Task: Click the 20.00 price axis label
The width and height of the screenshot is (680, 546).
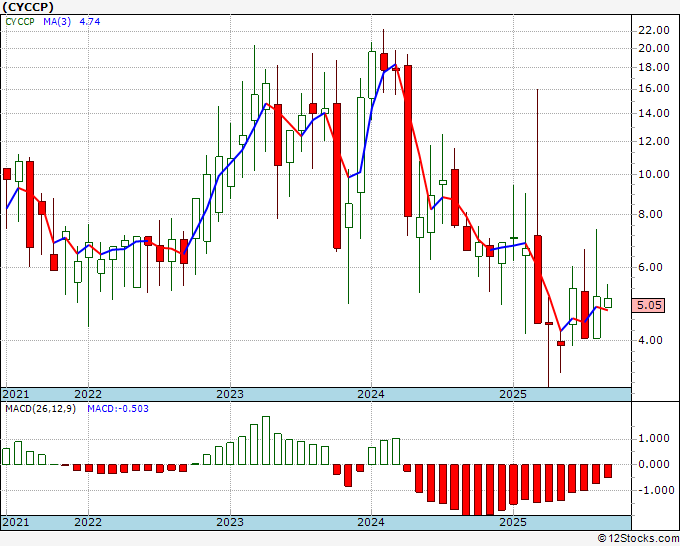Action: (654, 48)
